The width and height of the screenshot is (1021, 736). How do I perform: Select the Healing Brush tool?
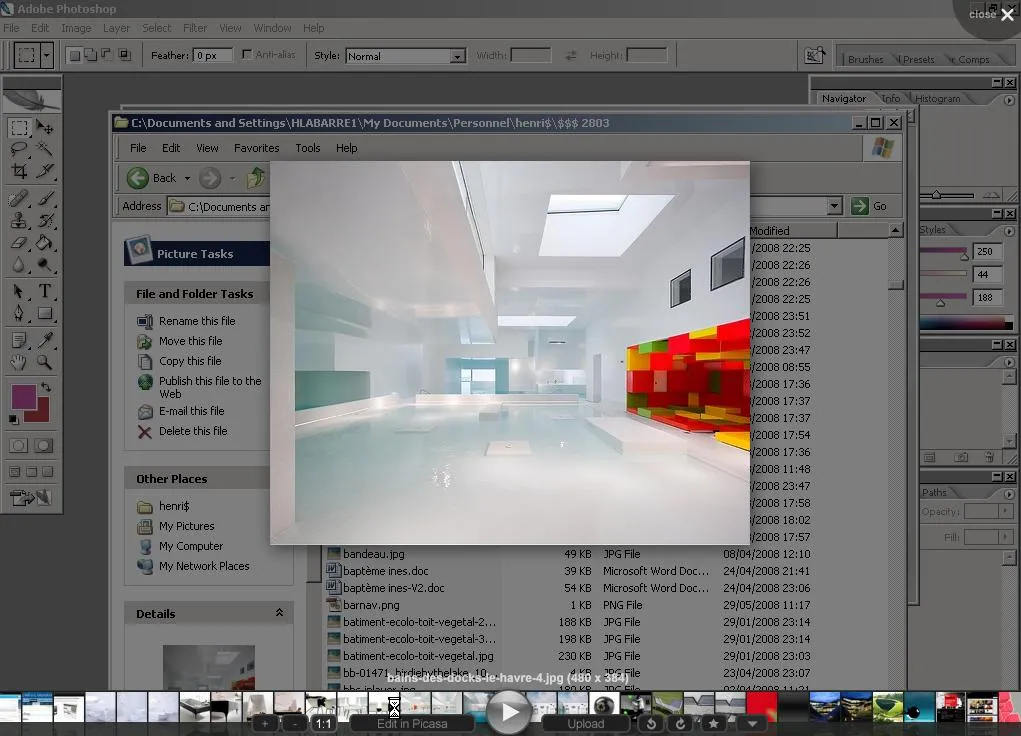[19, 198]
